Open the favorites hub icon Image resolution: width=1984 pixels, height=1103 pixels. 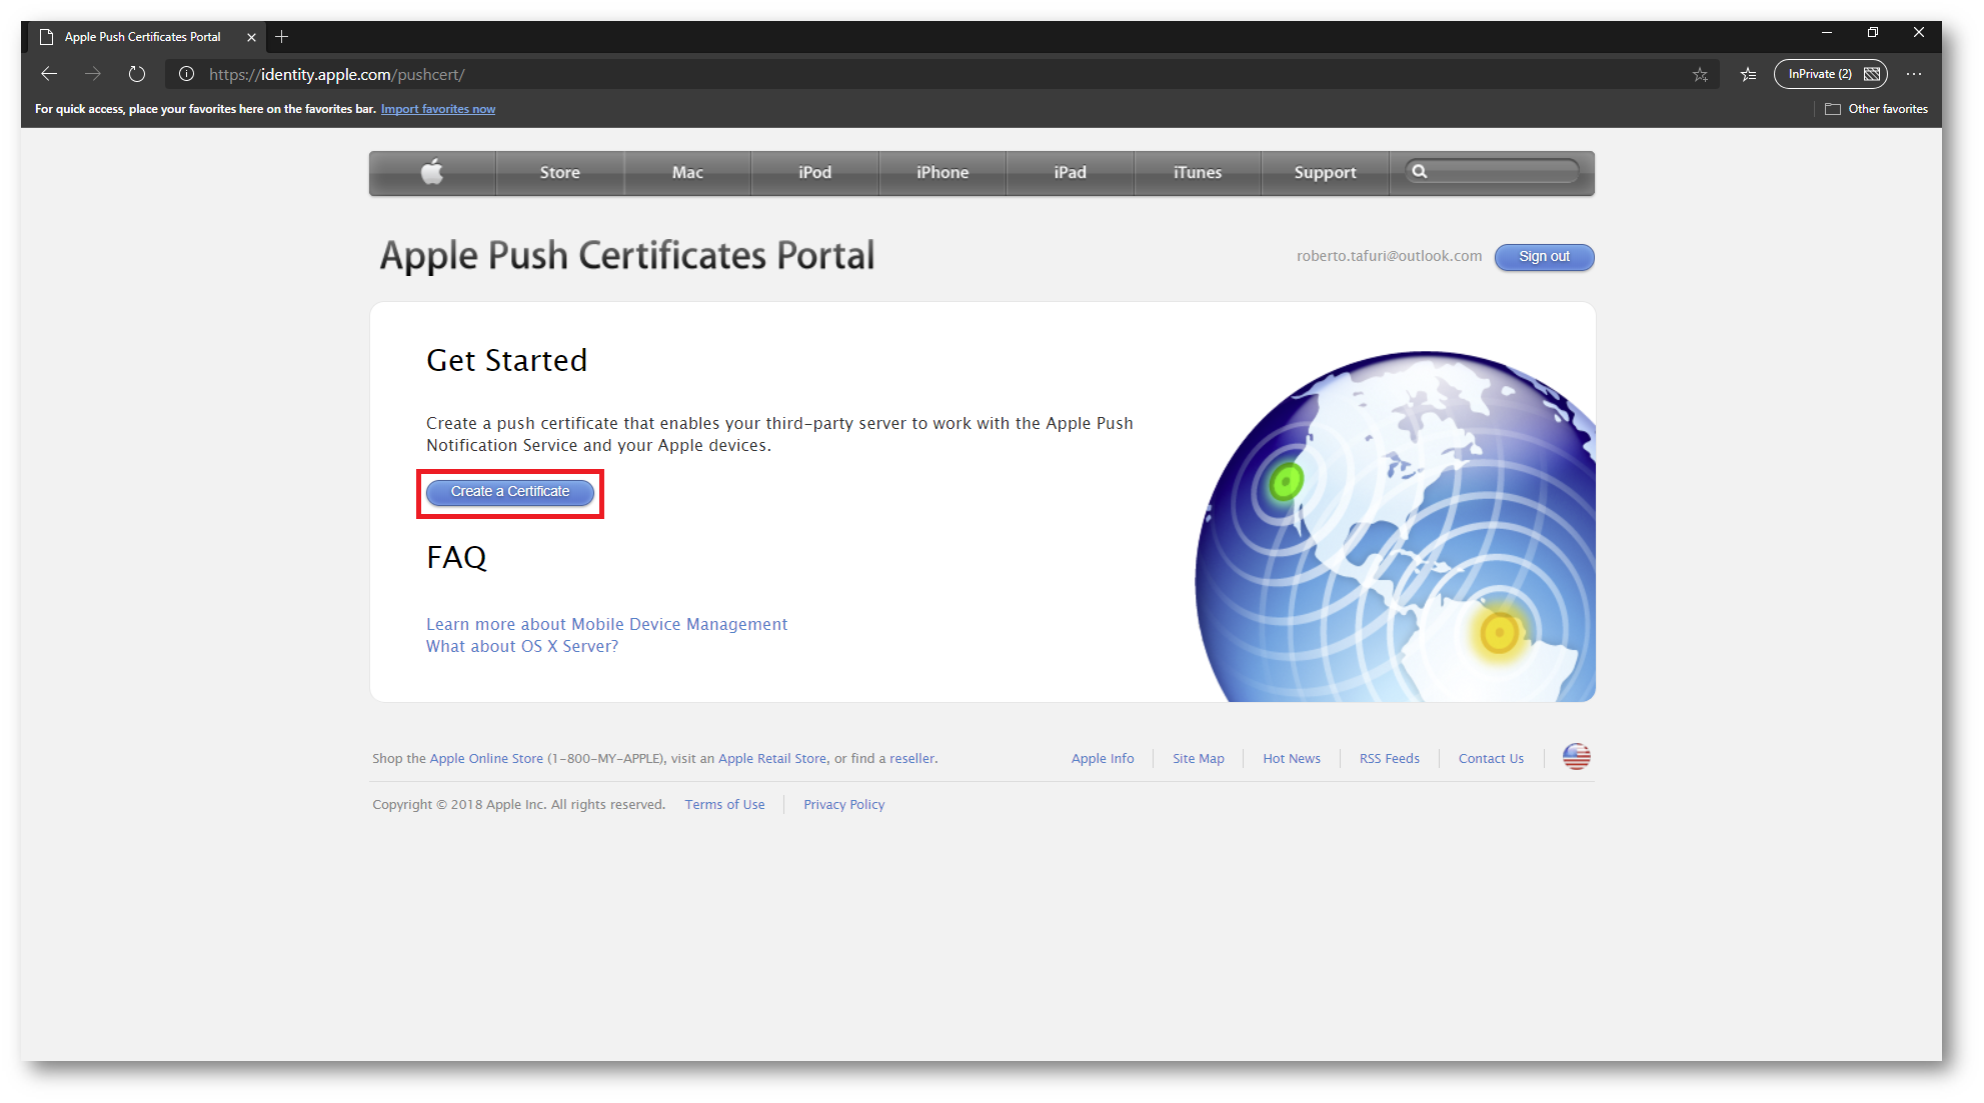[1748, 74]
